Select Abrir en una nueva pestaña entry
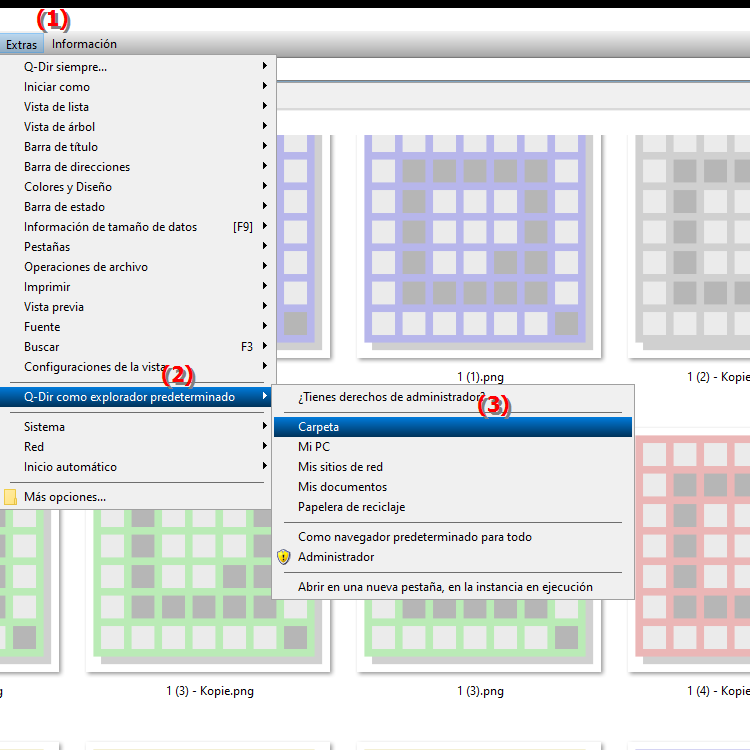The width and height of the screenshot is (750, 750). (x=453, y=587)
